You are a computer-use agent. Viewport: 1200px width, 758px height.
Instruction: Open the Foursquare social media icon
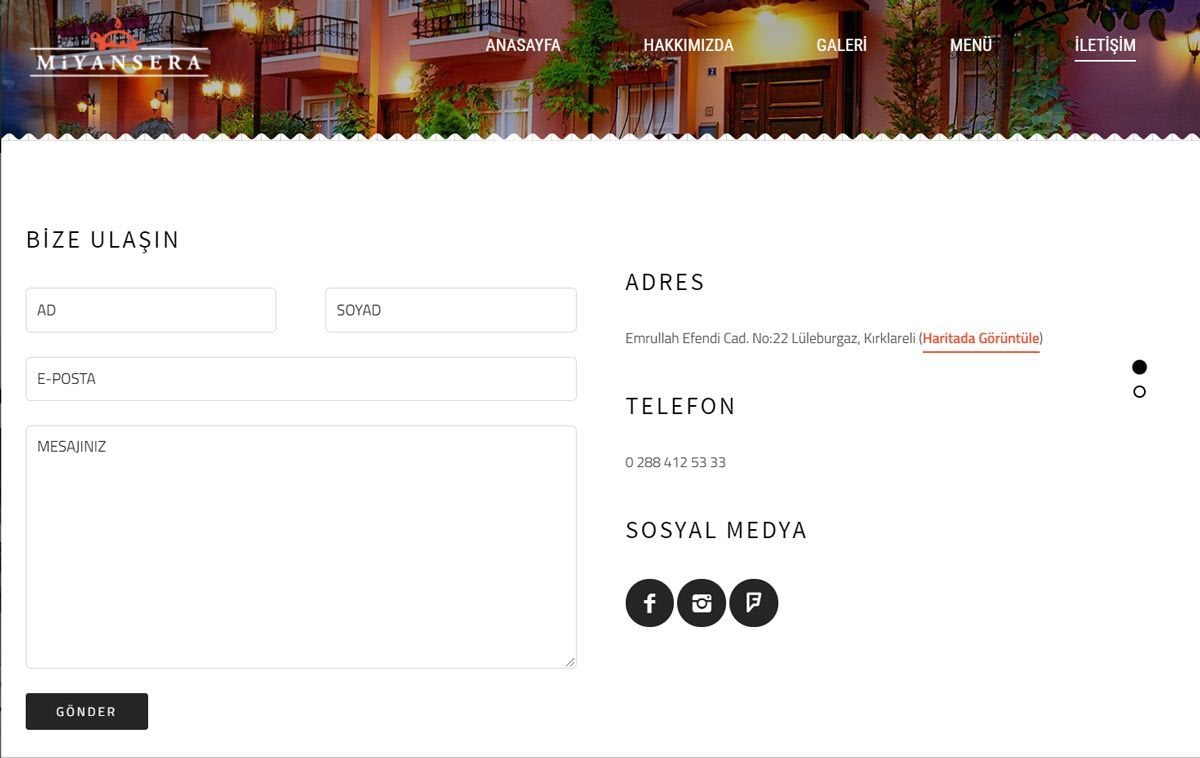coord(754,603)
